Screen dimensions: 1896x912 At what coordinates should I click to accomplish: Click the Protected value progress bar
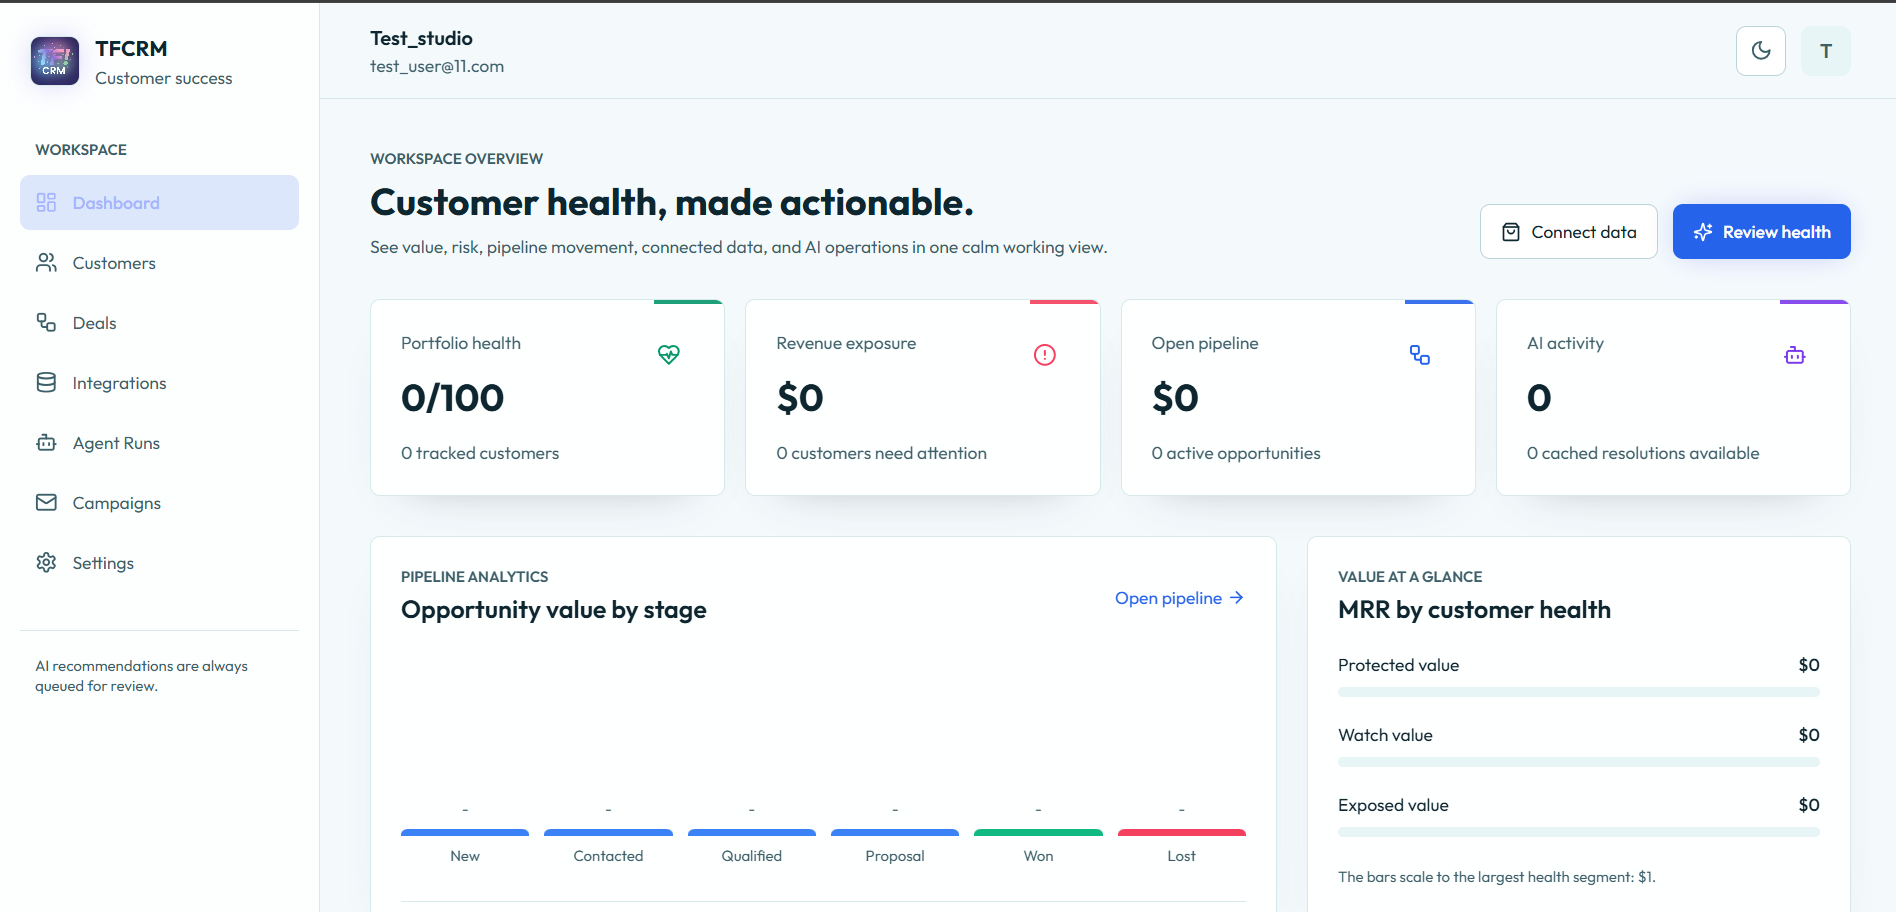pos(1578,692)
